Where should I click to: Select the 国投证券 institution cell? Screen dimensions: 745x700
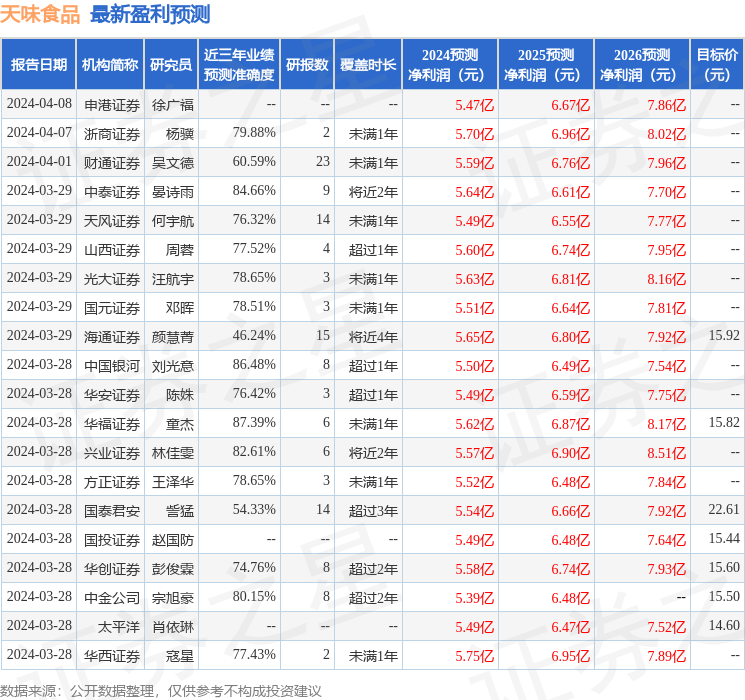pos(112,540)
